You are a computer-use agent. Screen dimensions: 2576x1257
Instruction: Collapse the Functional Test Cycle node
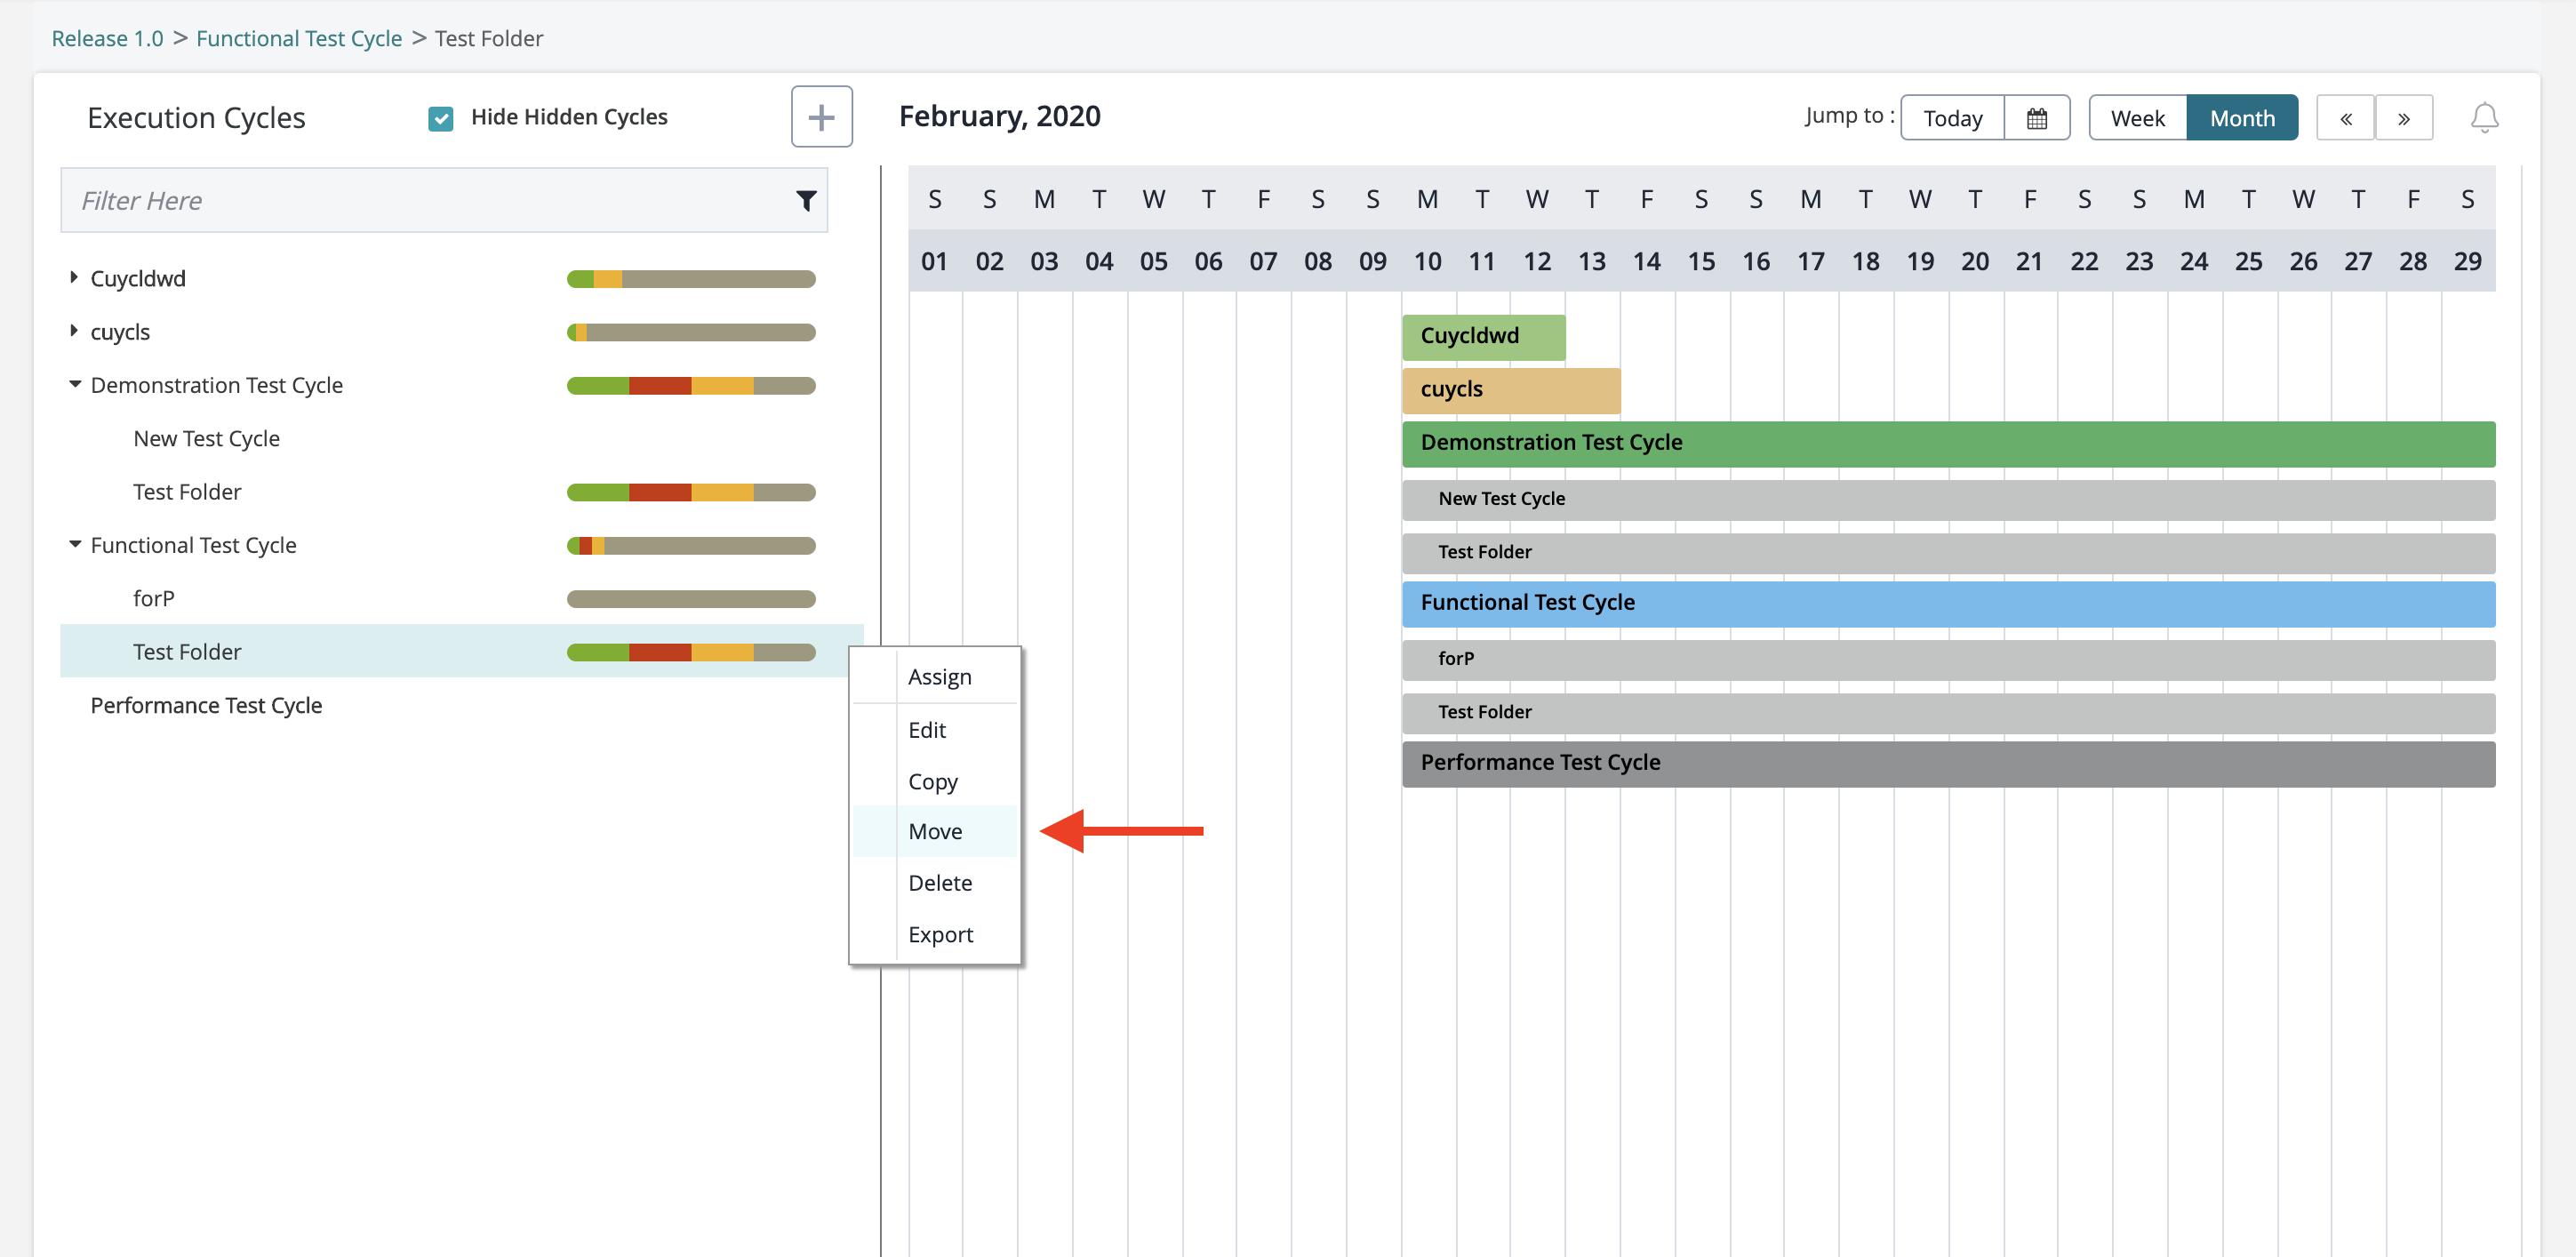75,544
